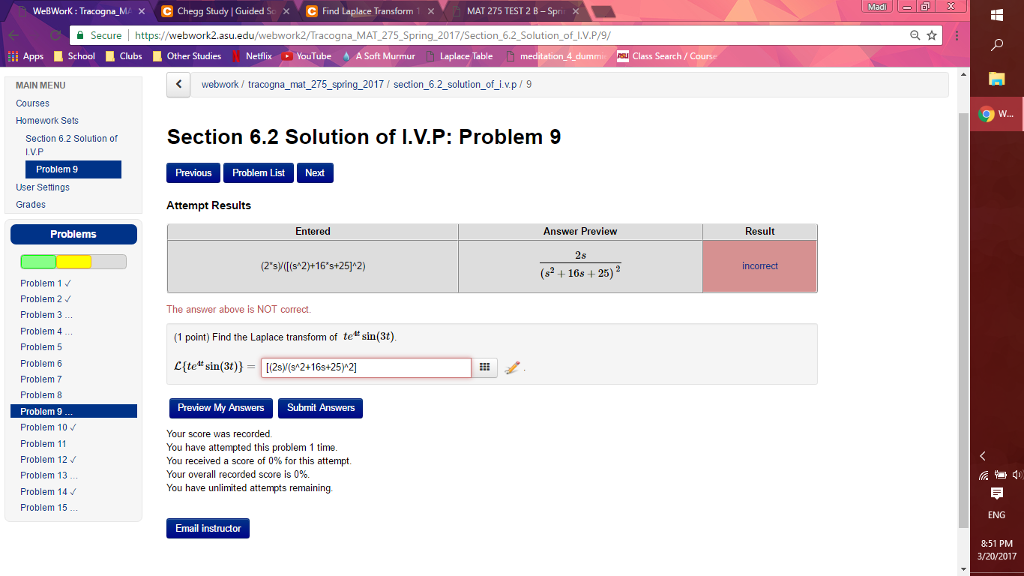
Task: Click the Laplace transform answer field
Action: 366,367
